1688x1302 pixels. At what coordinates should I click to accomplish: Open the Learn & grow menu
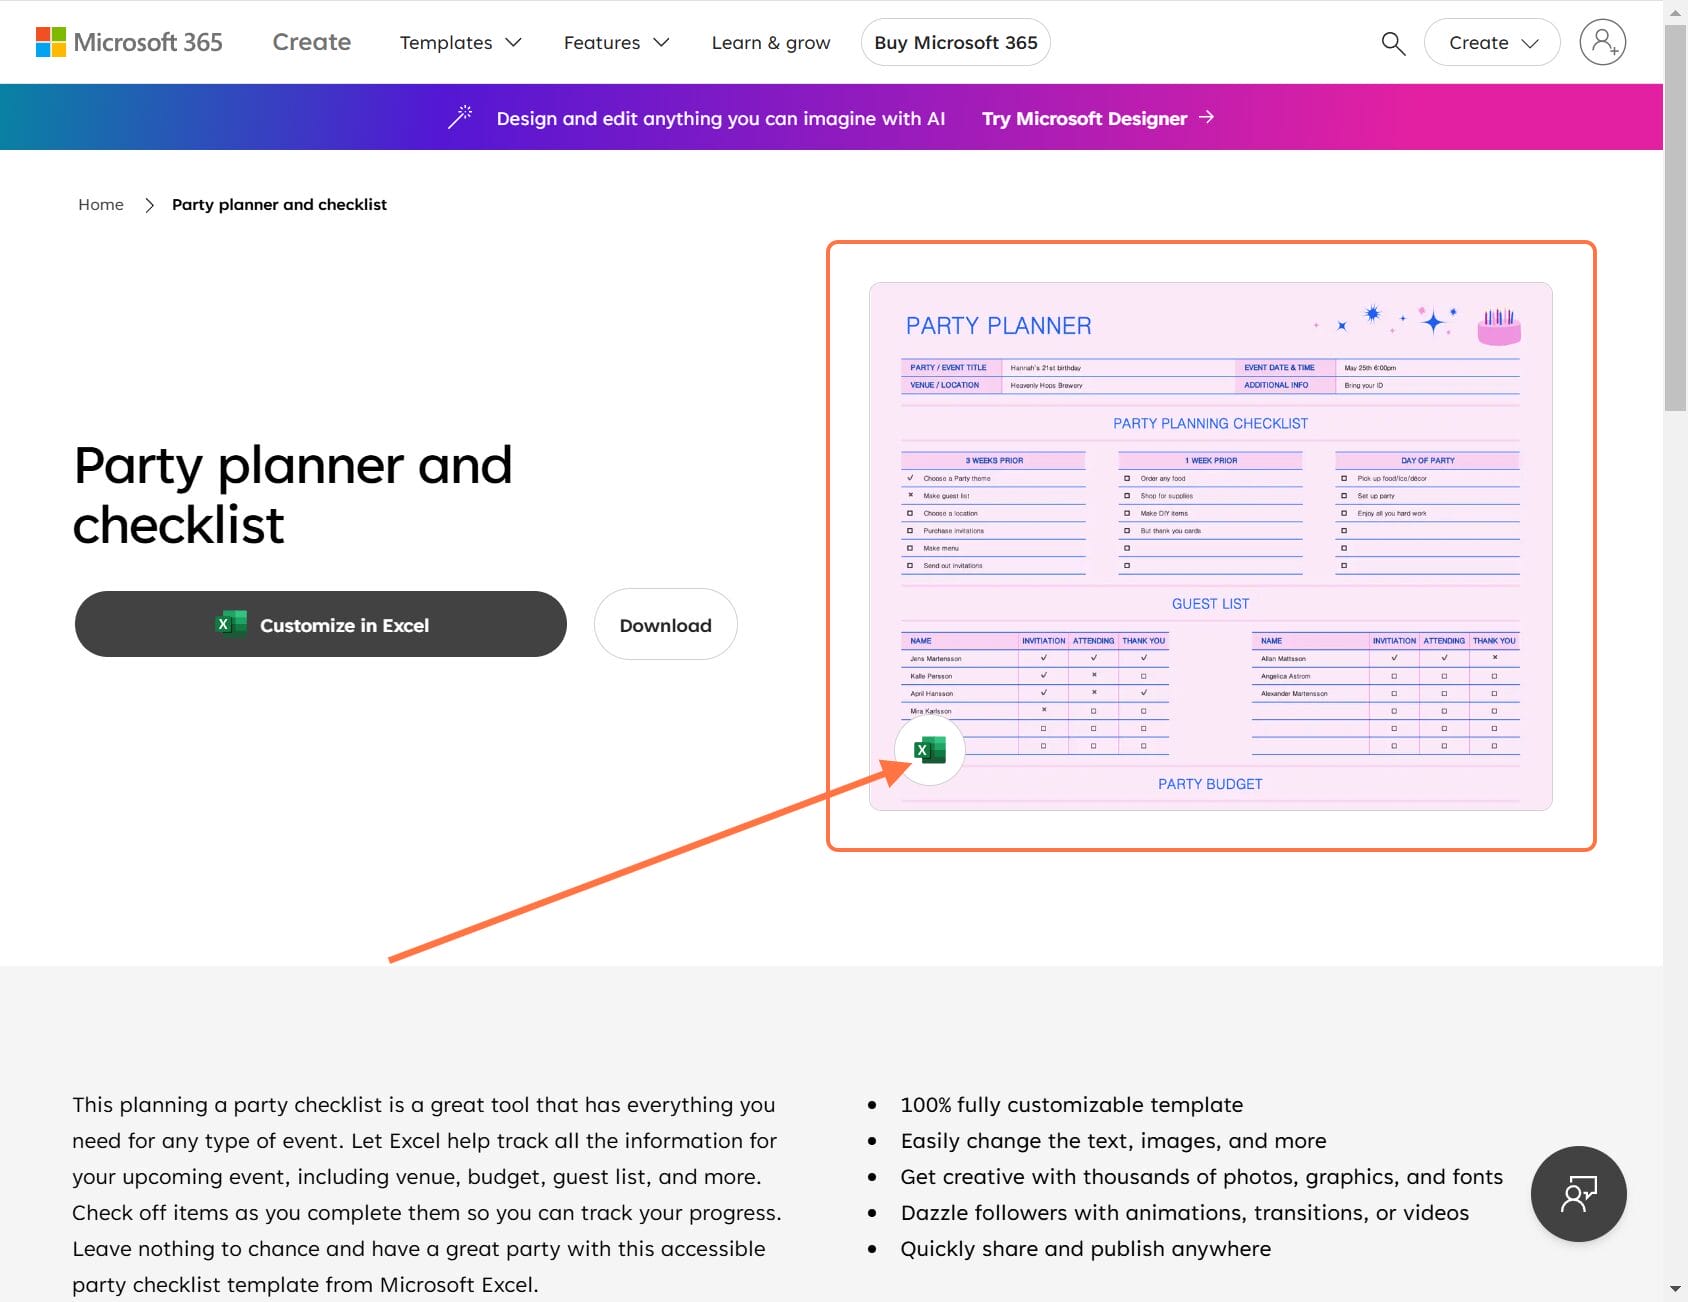(x=770, y=42)
